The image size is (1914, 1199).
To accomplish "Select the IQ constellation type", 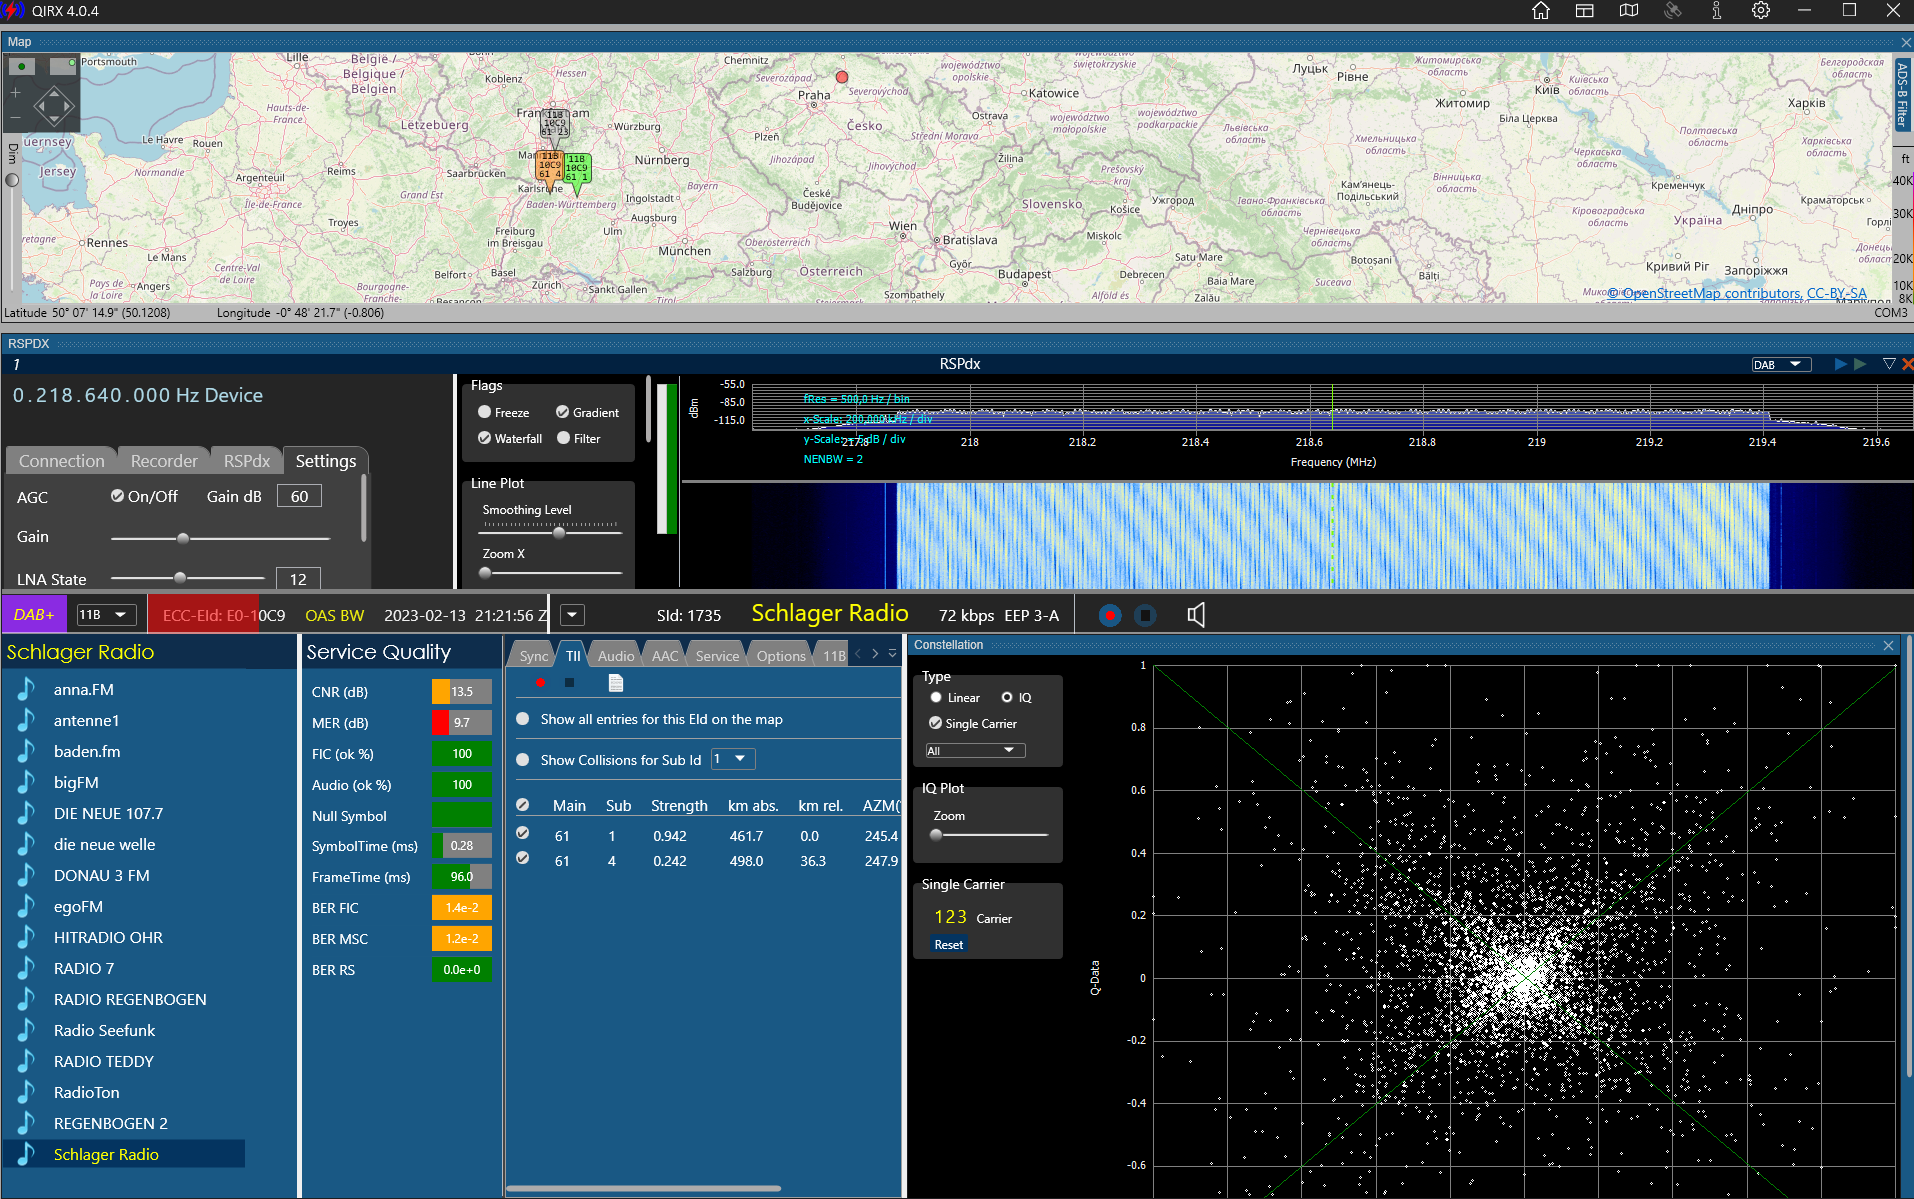I will click(x=1007, y=697).
